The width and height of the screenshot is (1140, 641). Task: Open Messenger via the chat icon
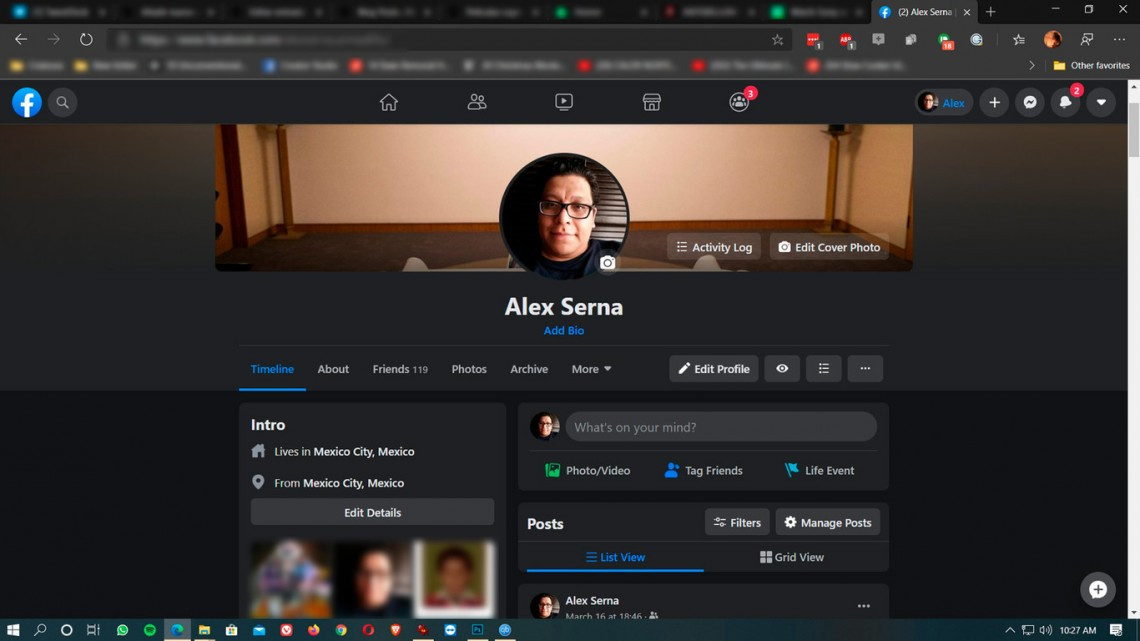[x=1029, y=102]
